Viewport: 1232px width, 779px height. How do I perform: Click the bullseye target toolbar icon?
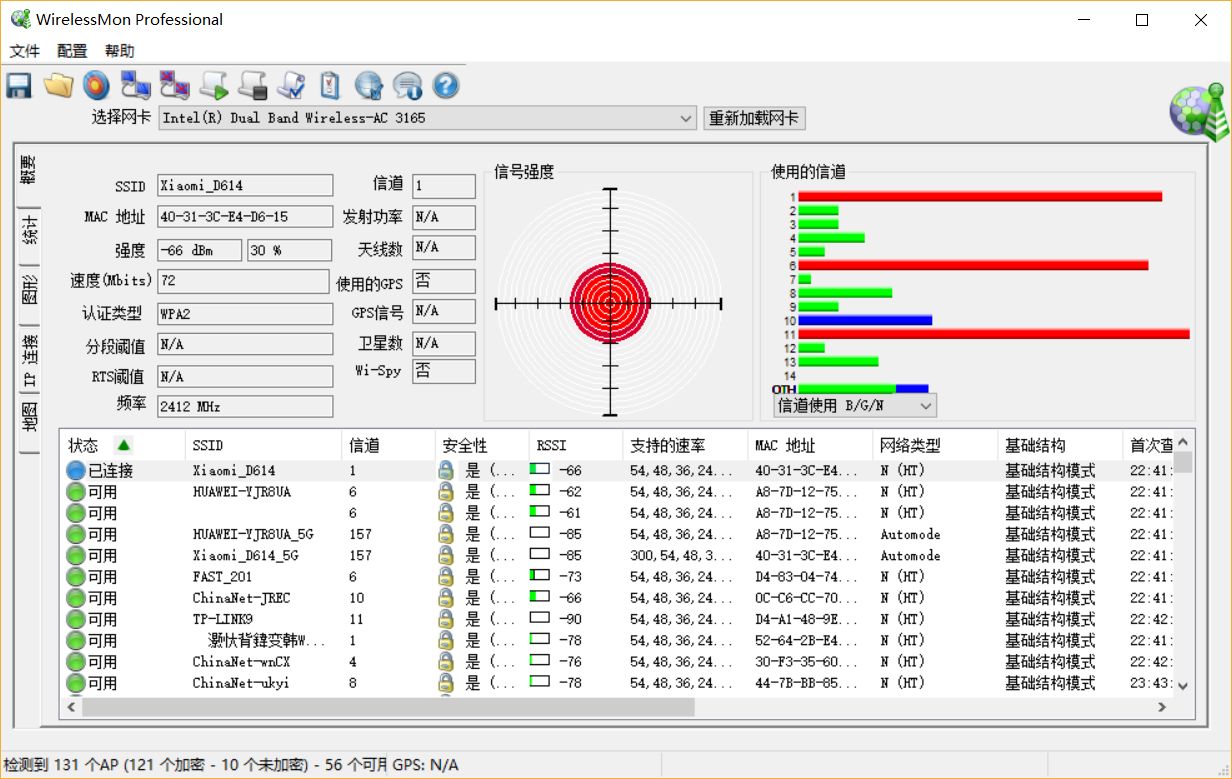pyautogui.click(x=96, y=86)
